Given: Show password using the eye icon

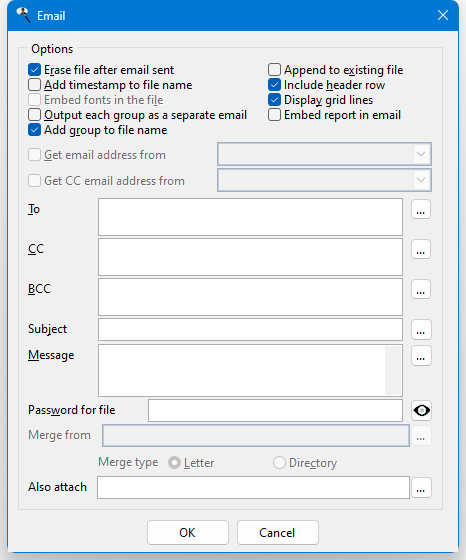Looking at the screenshot, I should coord(421,411).
